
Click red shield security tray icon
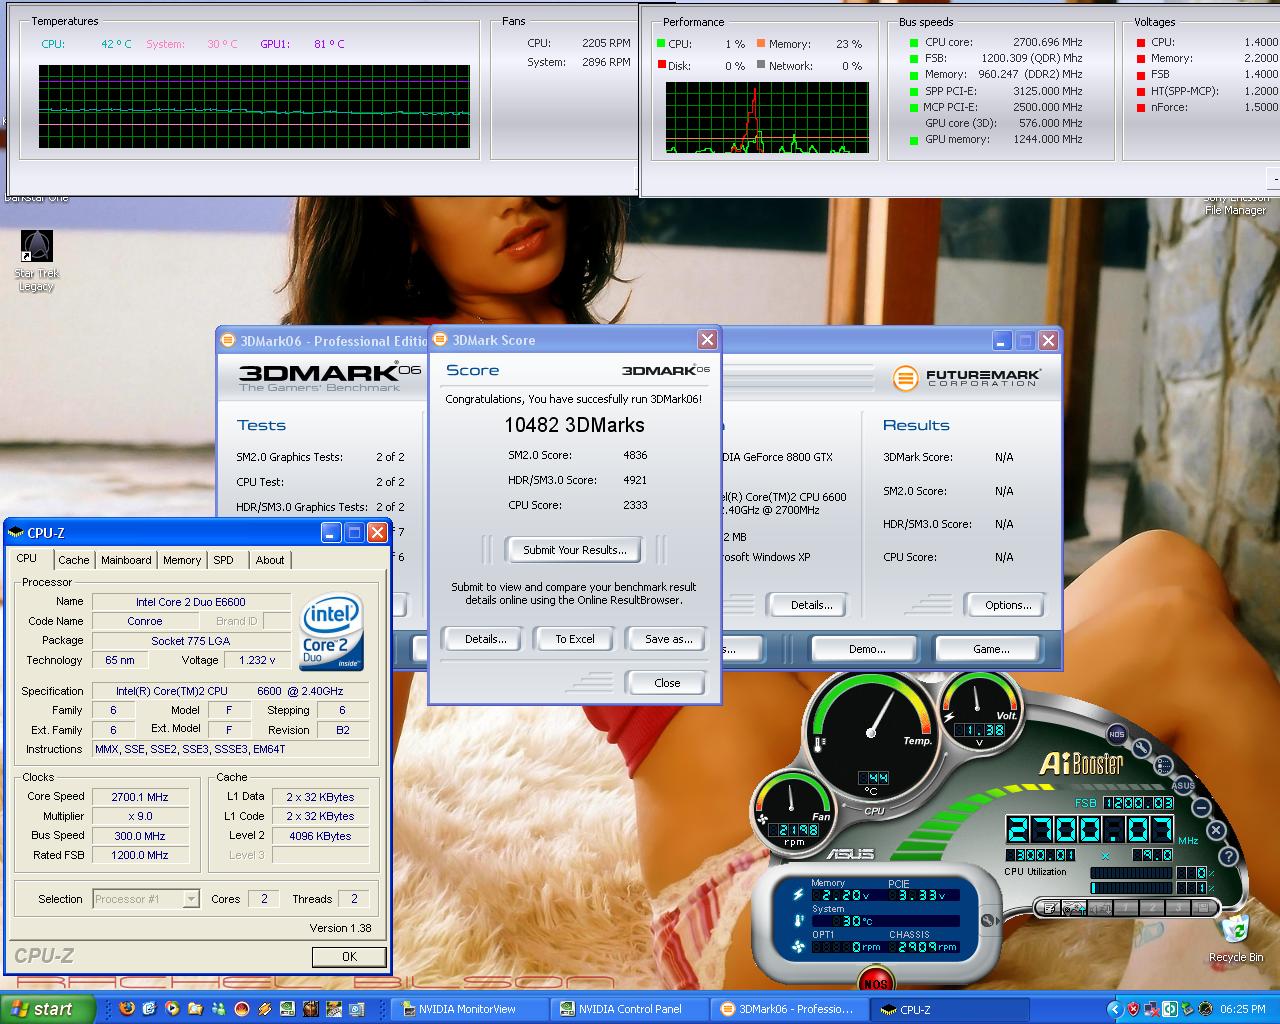[x=1132, y=1009]
